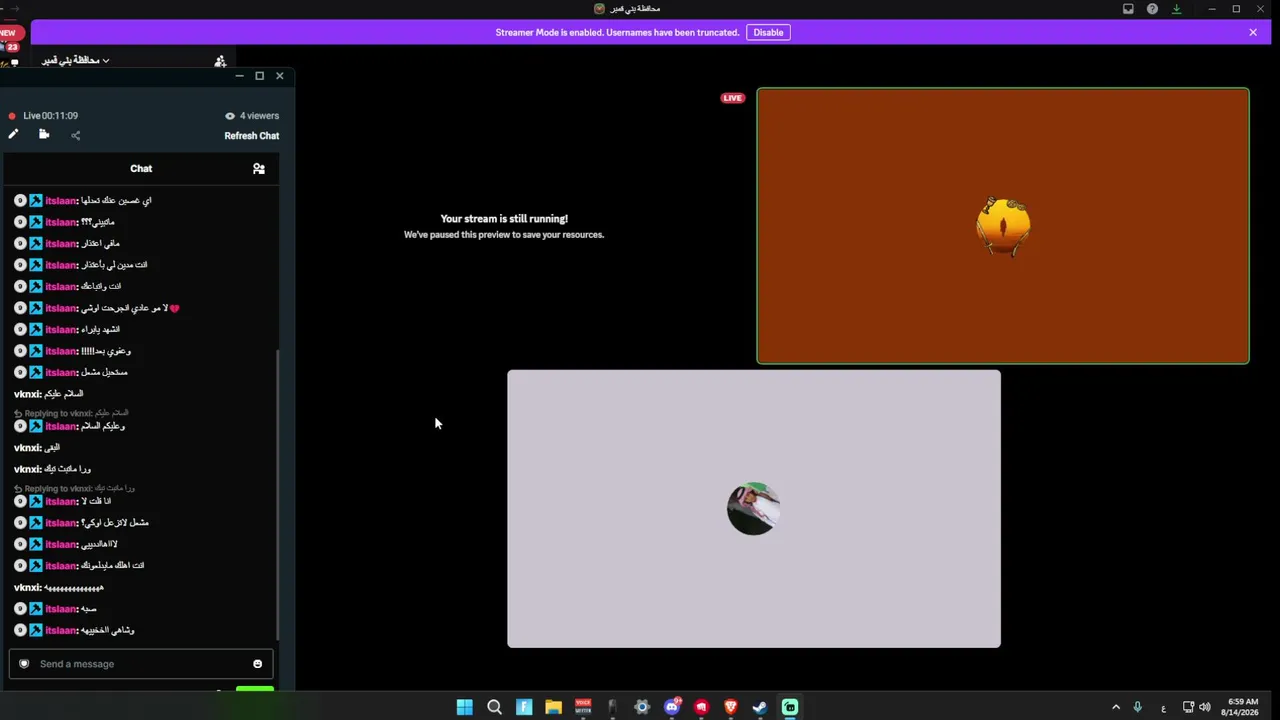Click the green Kick app taskbar icon
The width and height of the screenshot is (1280, 720).
tap(790, 707)
